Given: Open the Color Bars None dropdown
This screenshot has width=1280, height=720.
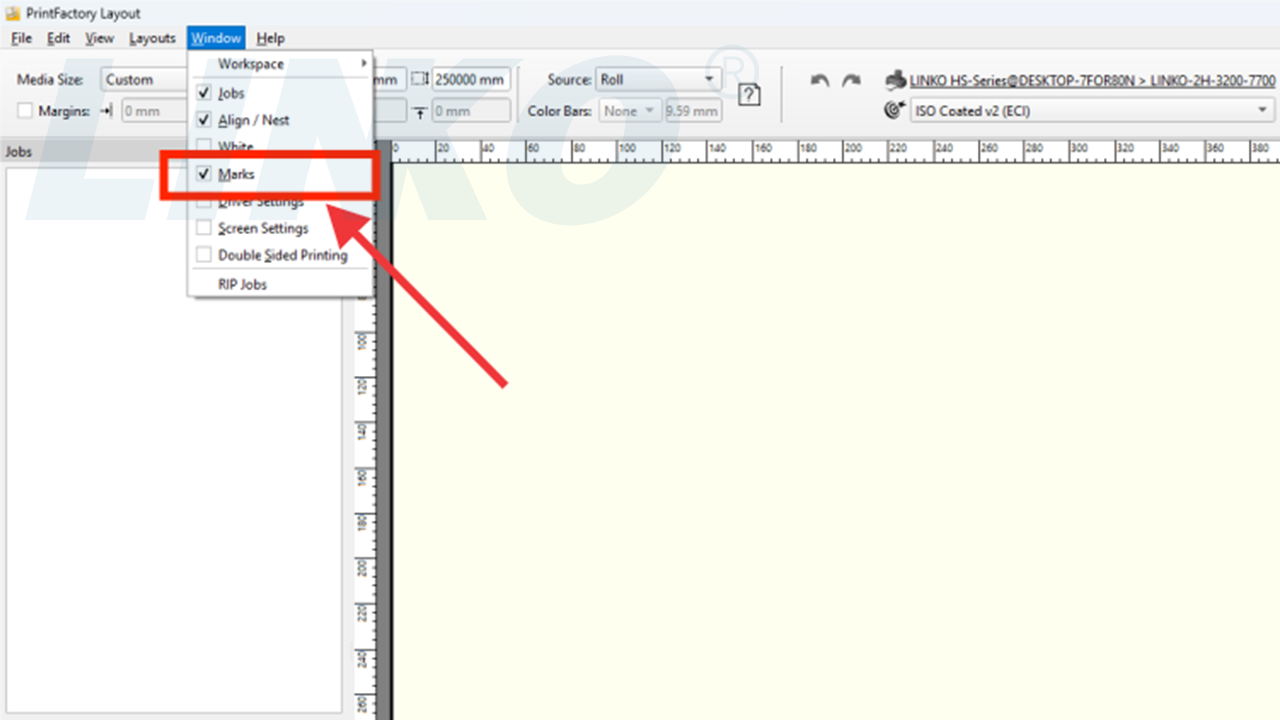Looking at the screenshot, I should (x=630, y=111).
